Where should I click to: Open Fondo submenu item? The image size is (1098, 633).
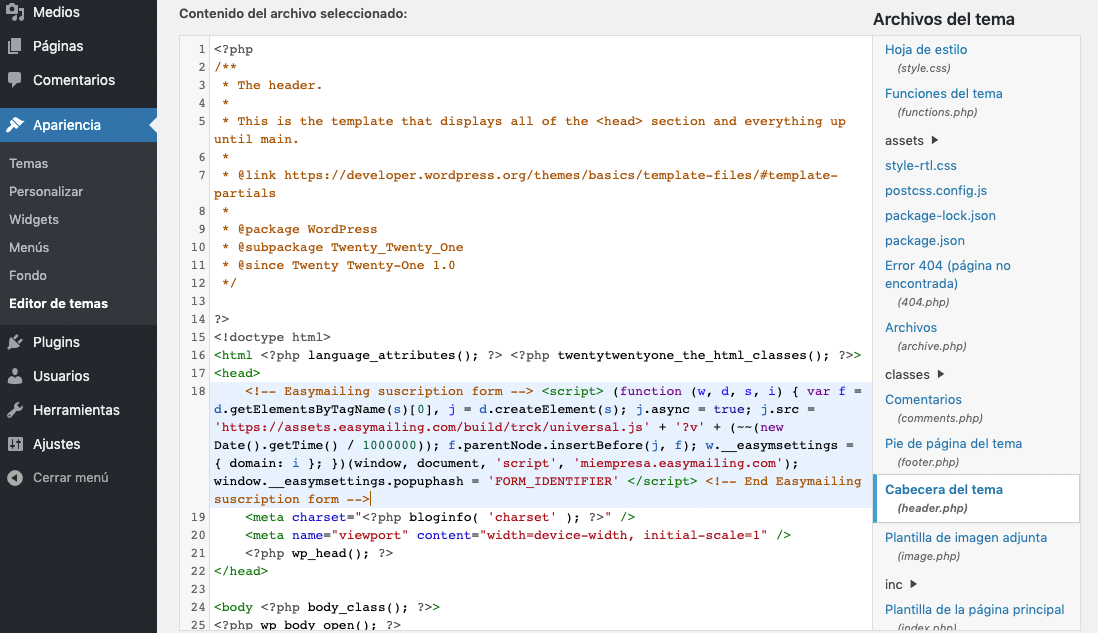coord(28,275)
